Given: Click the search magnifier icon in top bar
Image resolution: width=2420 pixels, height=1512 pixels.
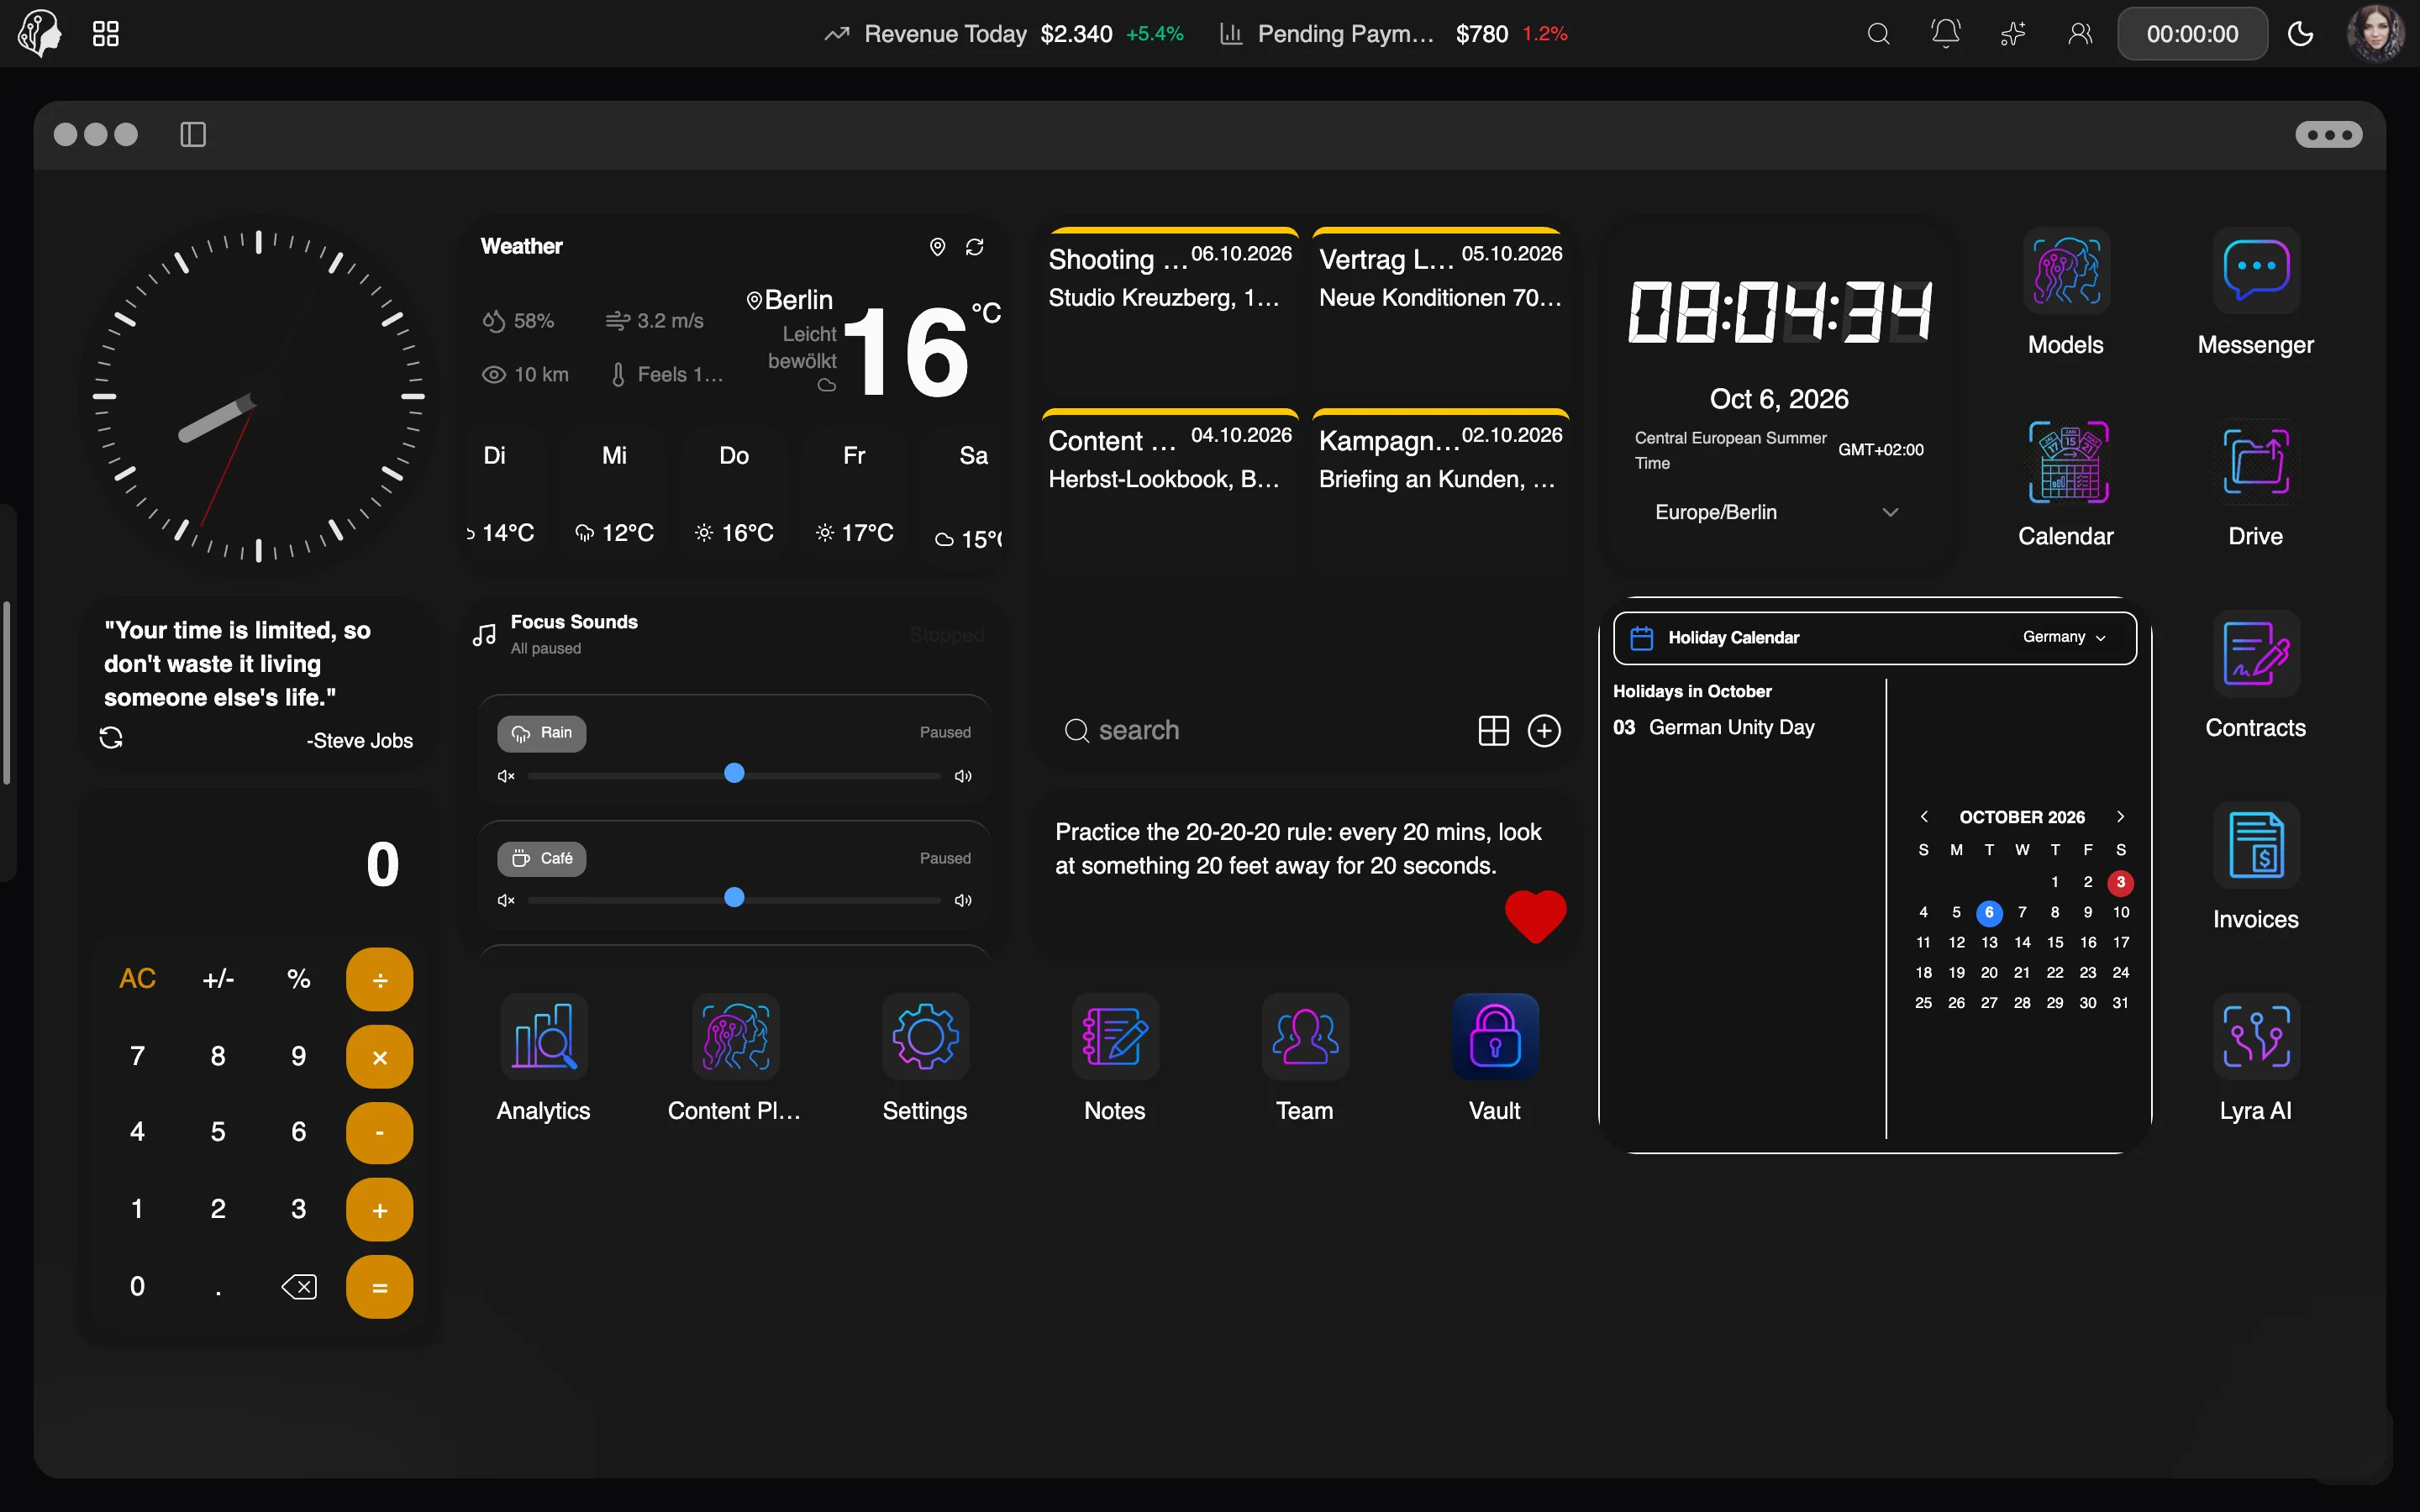Looking at the screenshot, I should tap(1878, 34).
